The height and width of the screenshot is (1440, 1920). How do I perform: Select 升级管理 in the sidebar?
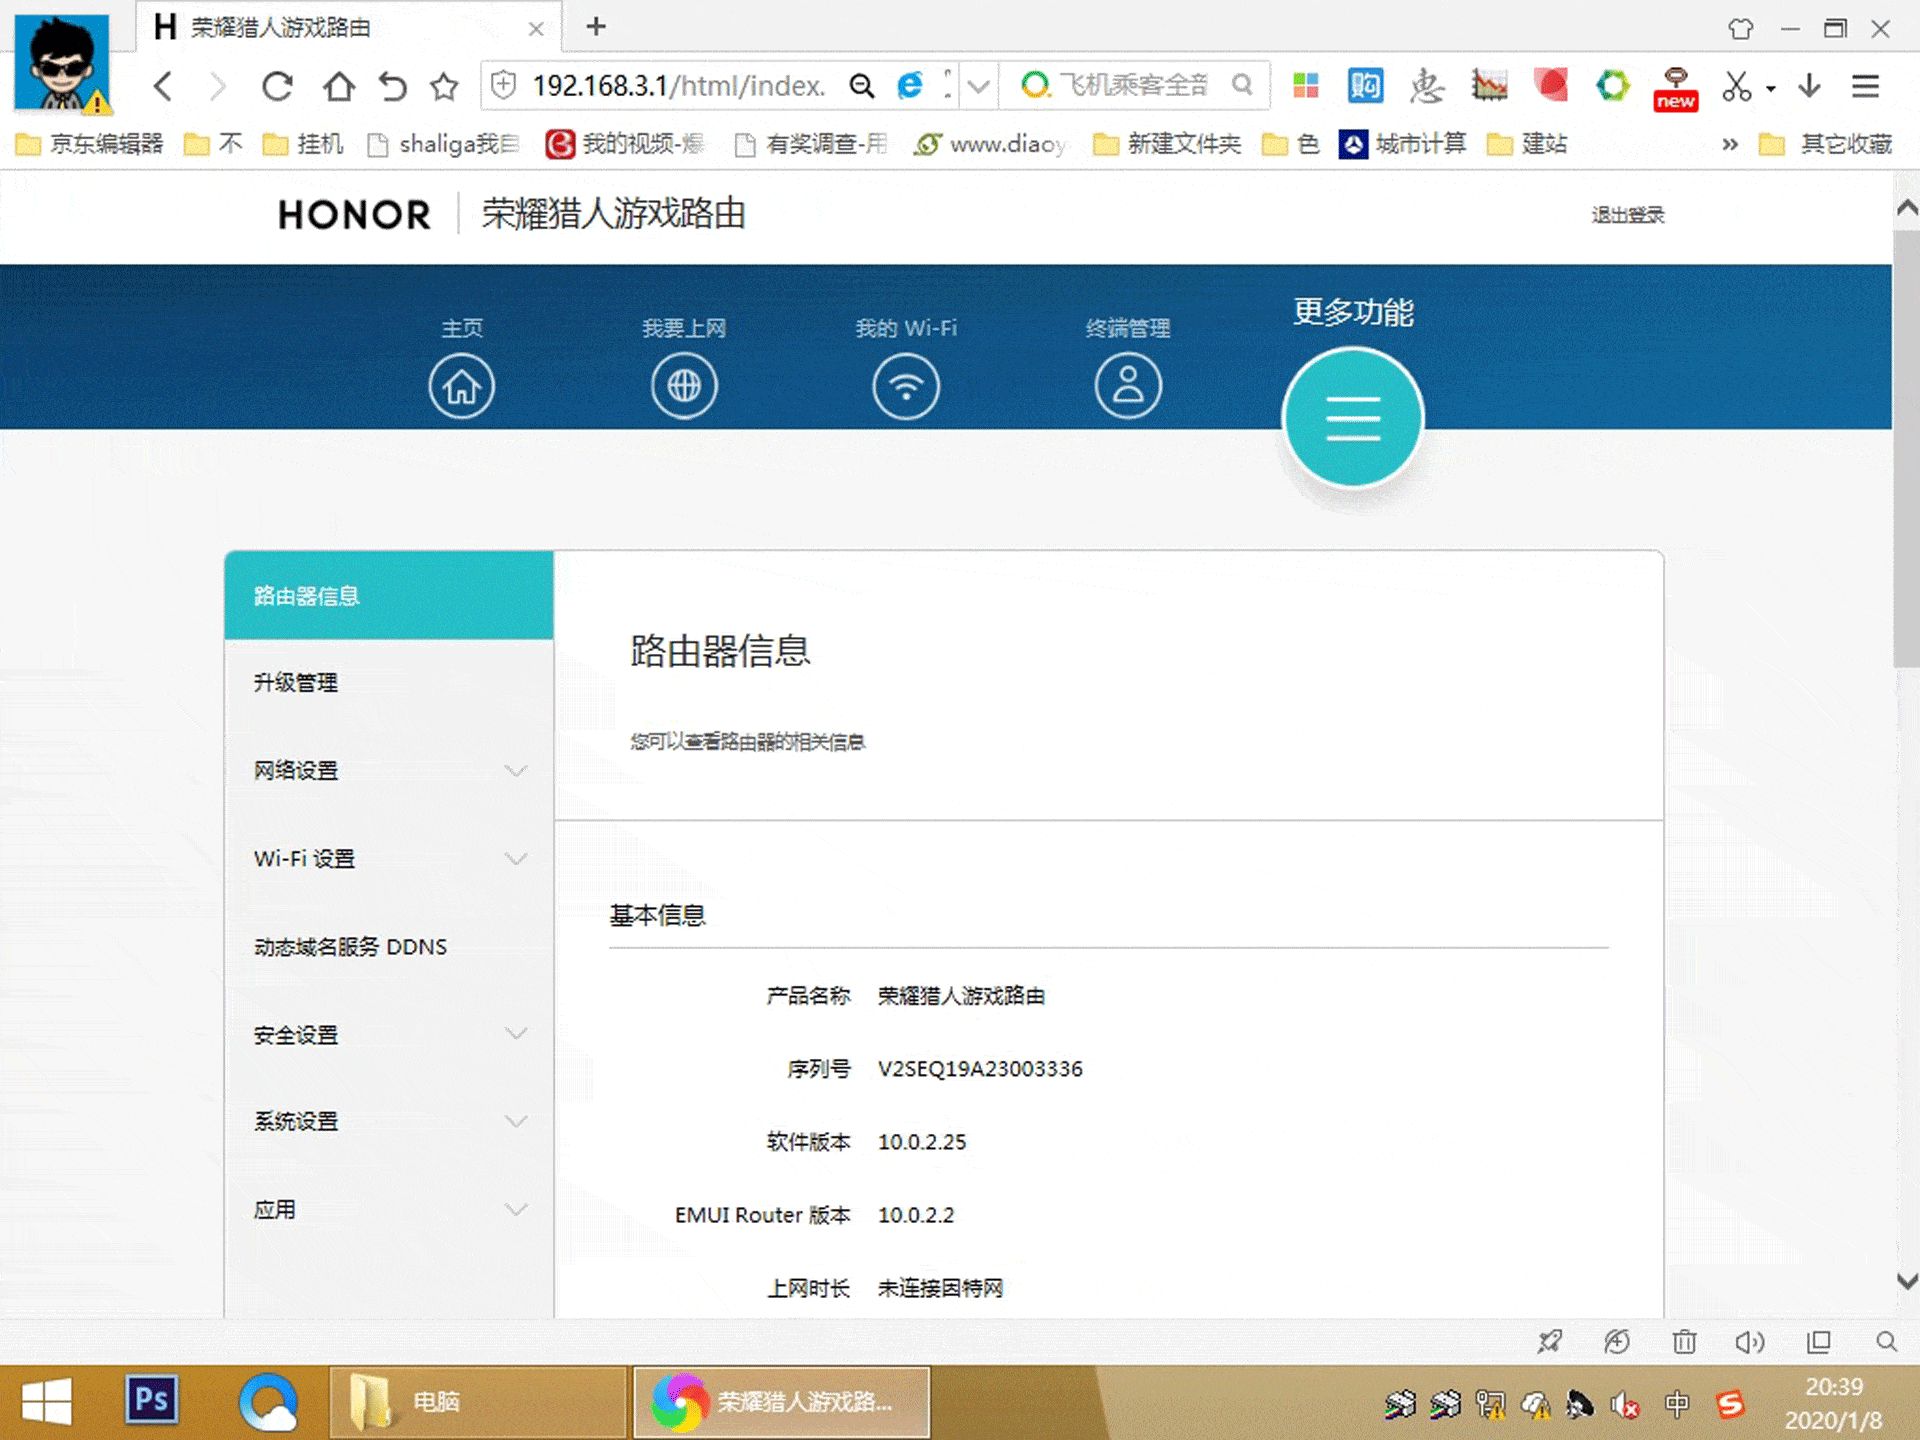(x=388, y=682)
